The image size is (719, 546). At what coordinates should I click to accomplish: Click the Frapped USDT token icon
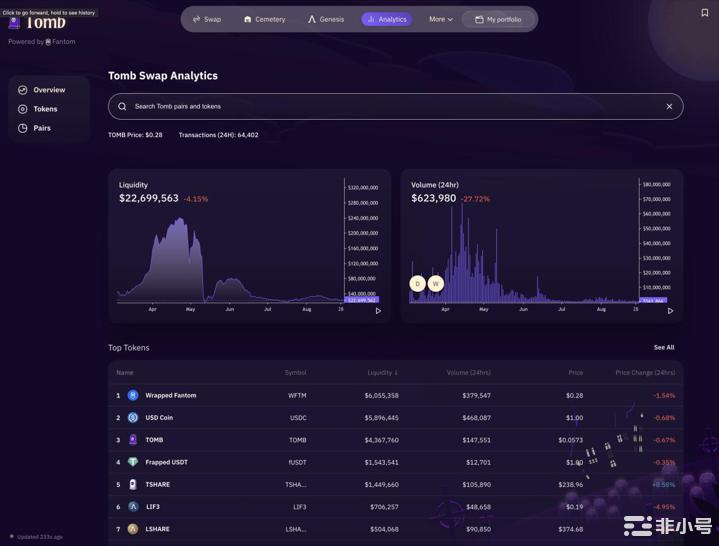133,462
